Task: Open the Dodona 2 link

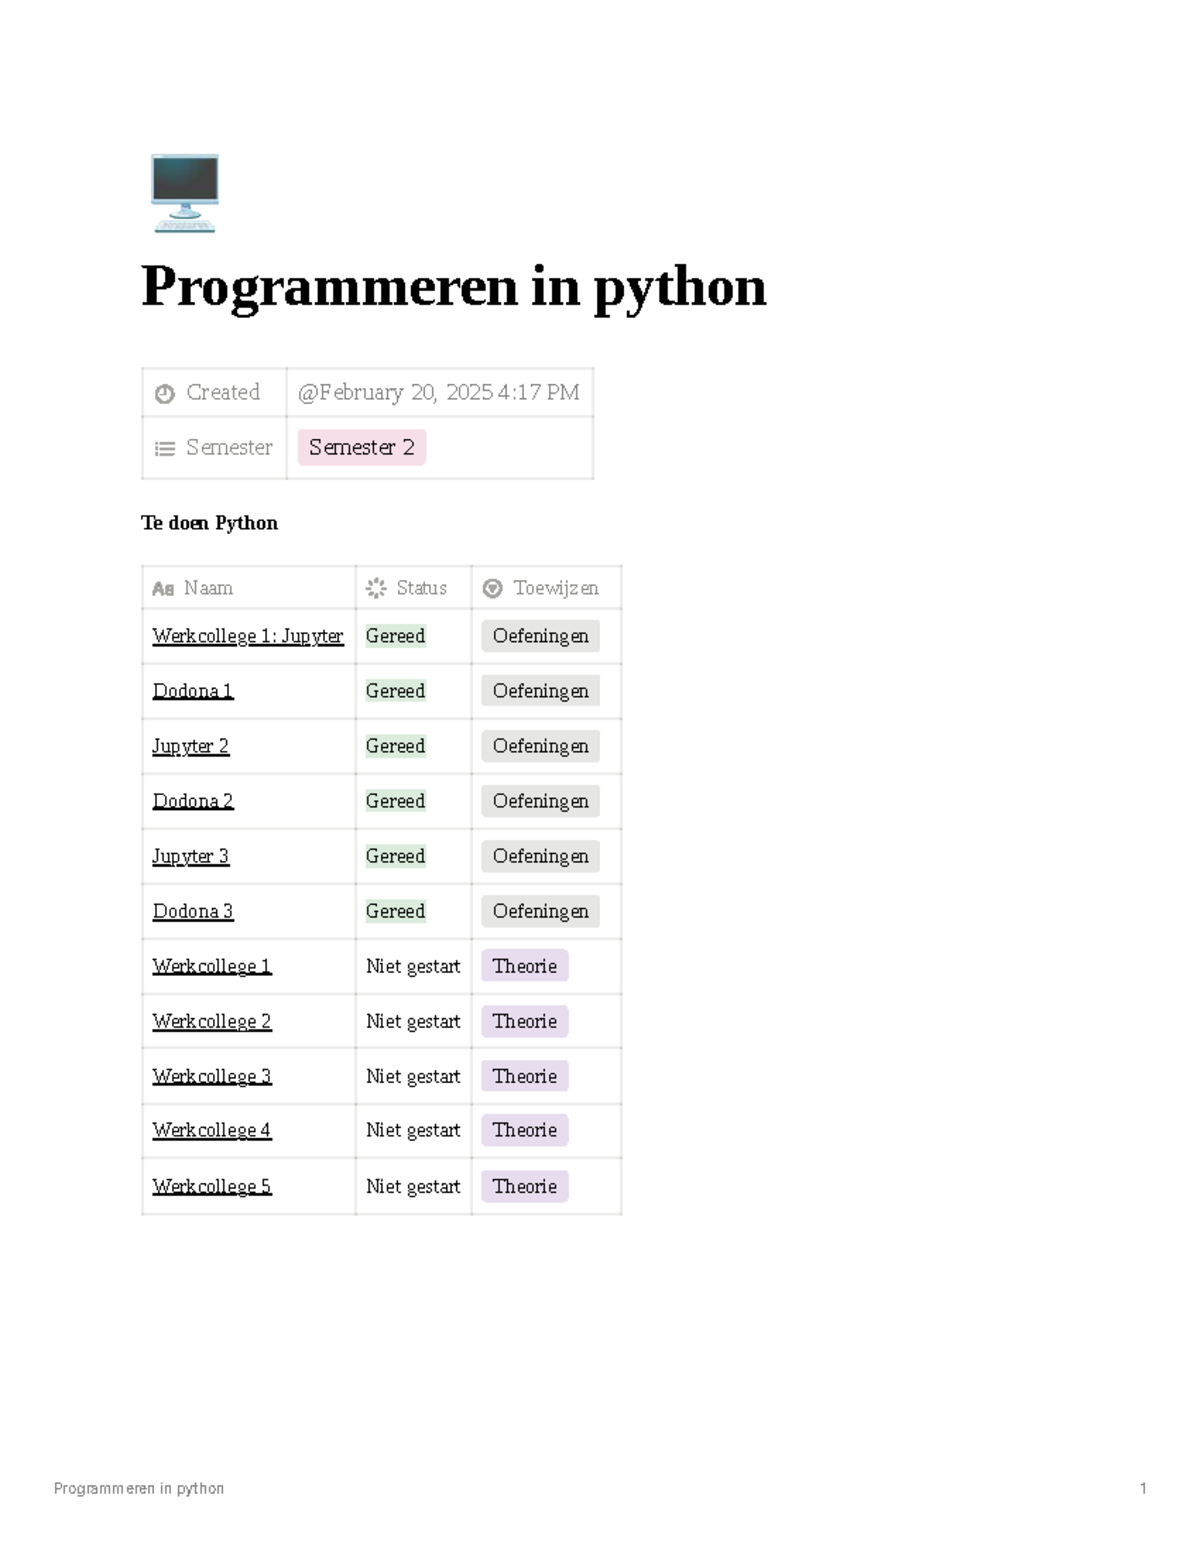Action: pos(193,801)
